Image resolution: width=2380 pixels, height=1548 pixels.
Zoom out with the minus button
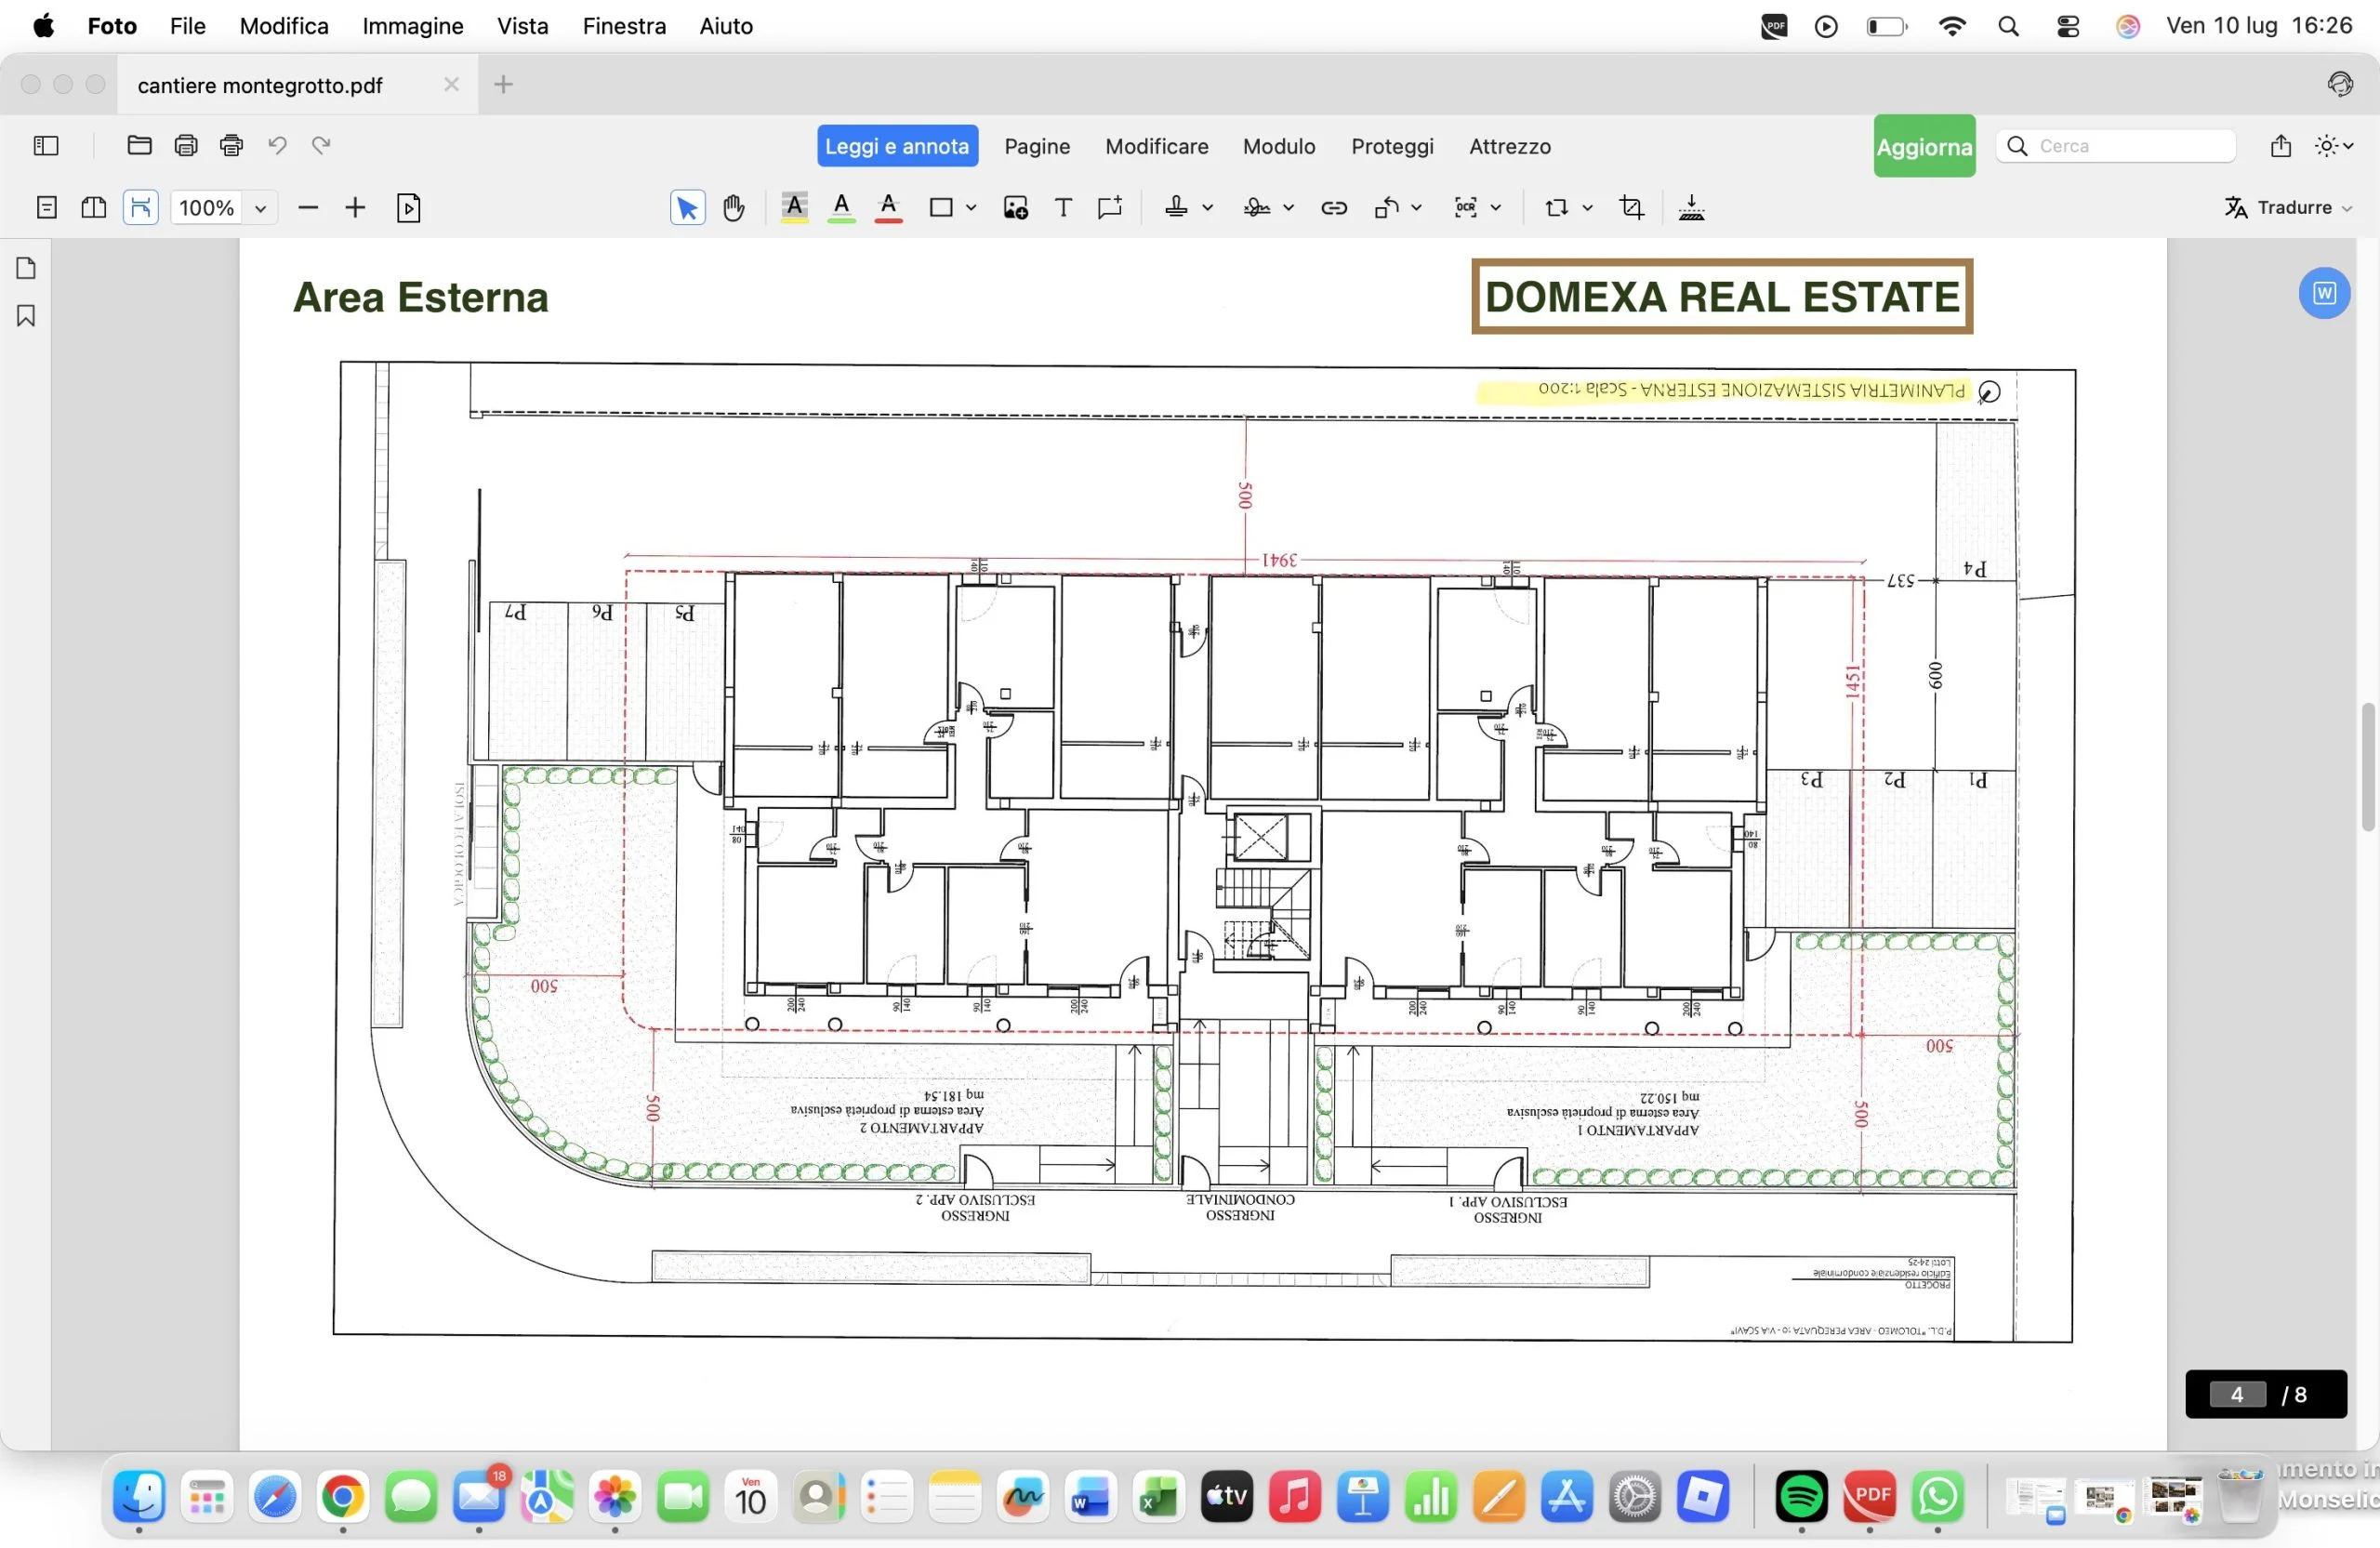click(x=308, y=208)
